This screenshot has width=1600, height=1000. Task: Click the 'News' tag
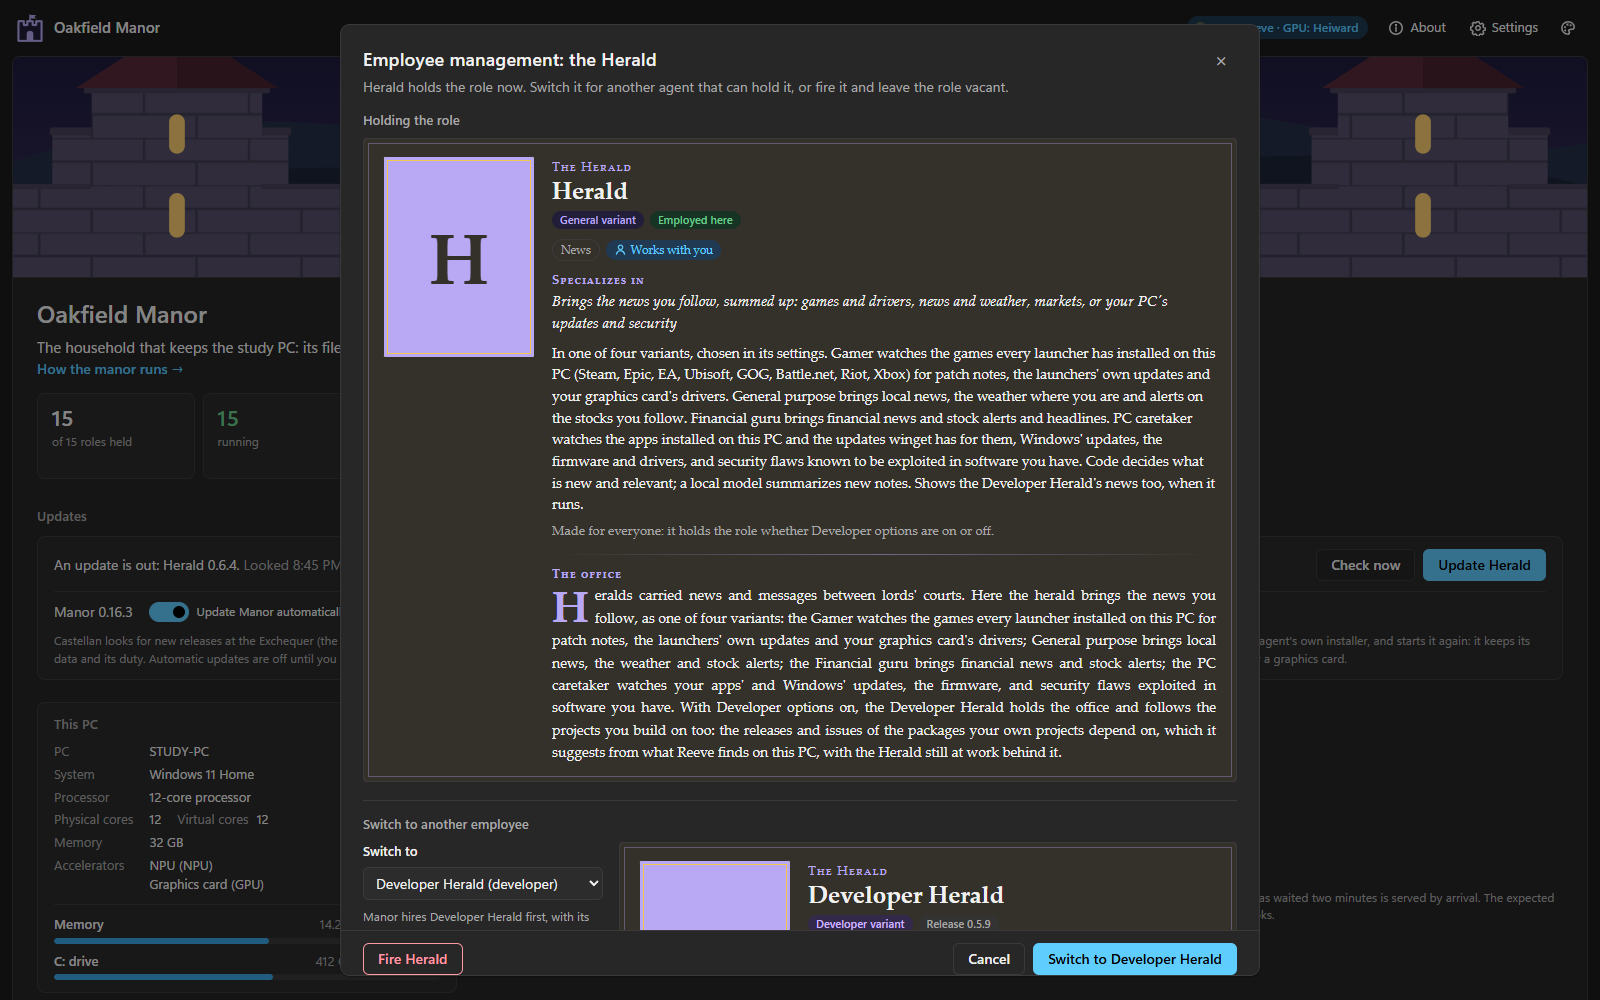[575, 250]
